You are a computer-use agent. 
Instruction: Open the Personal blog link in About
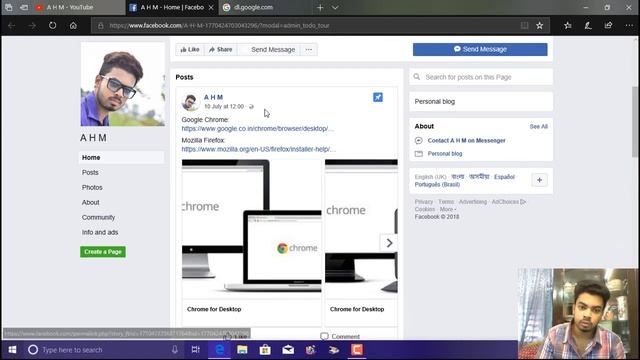tap(445, 154)
